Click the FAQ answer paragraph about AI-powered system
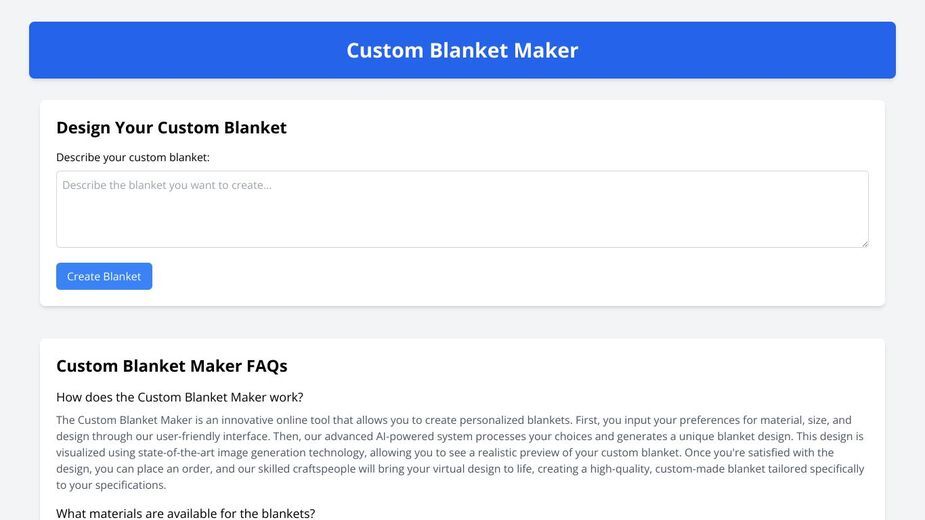The image size is (925, 520). [460, 453]
